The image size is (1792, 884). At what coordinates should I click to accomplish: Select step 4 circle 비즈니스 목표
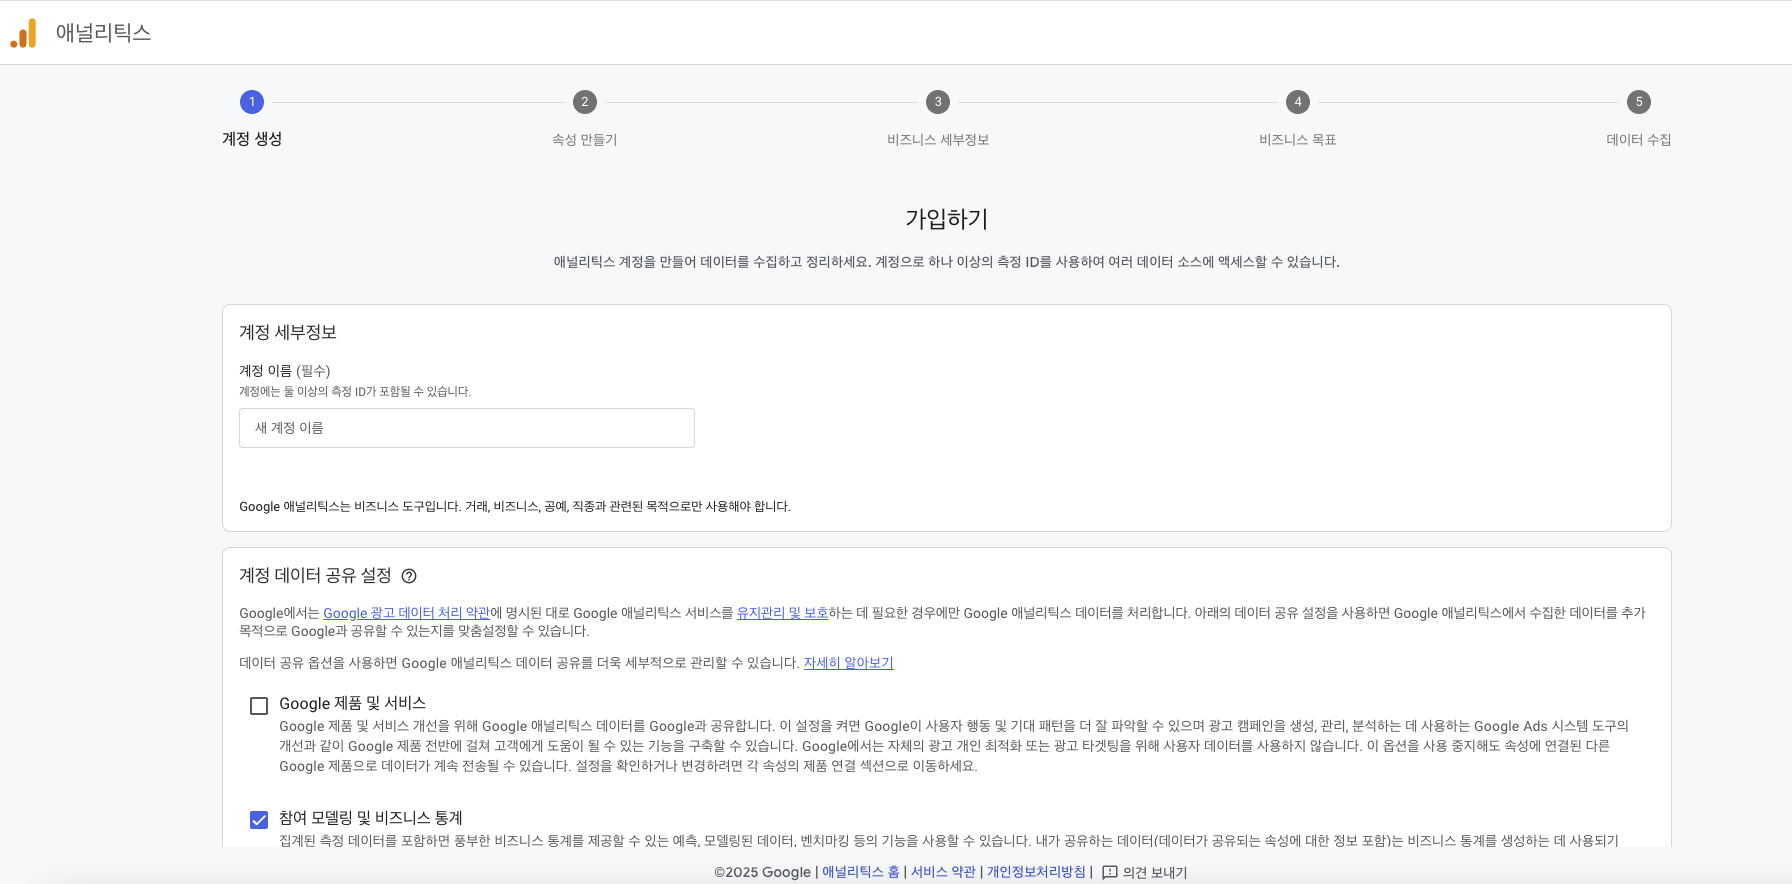tap(1298, 102)
